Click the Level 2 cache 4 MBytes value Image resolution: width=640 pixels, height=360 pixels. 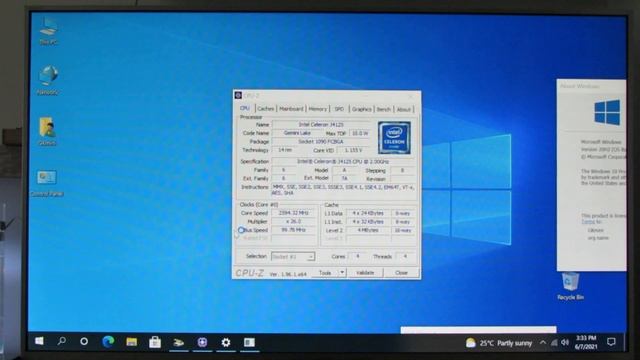368,230
